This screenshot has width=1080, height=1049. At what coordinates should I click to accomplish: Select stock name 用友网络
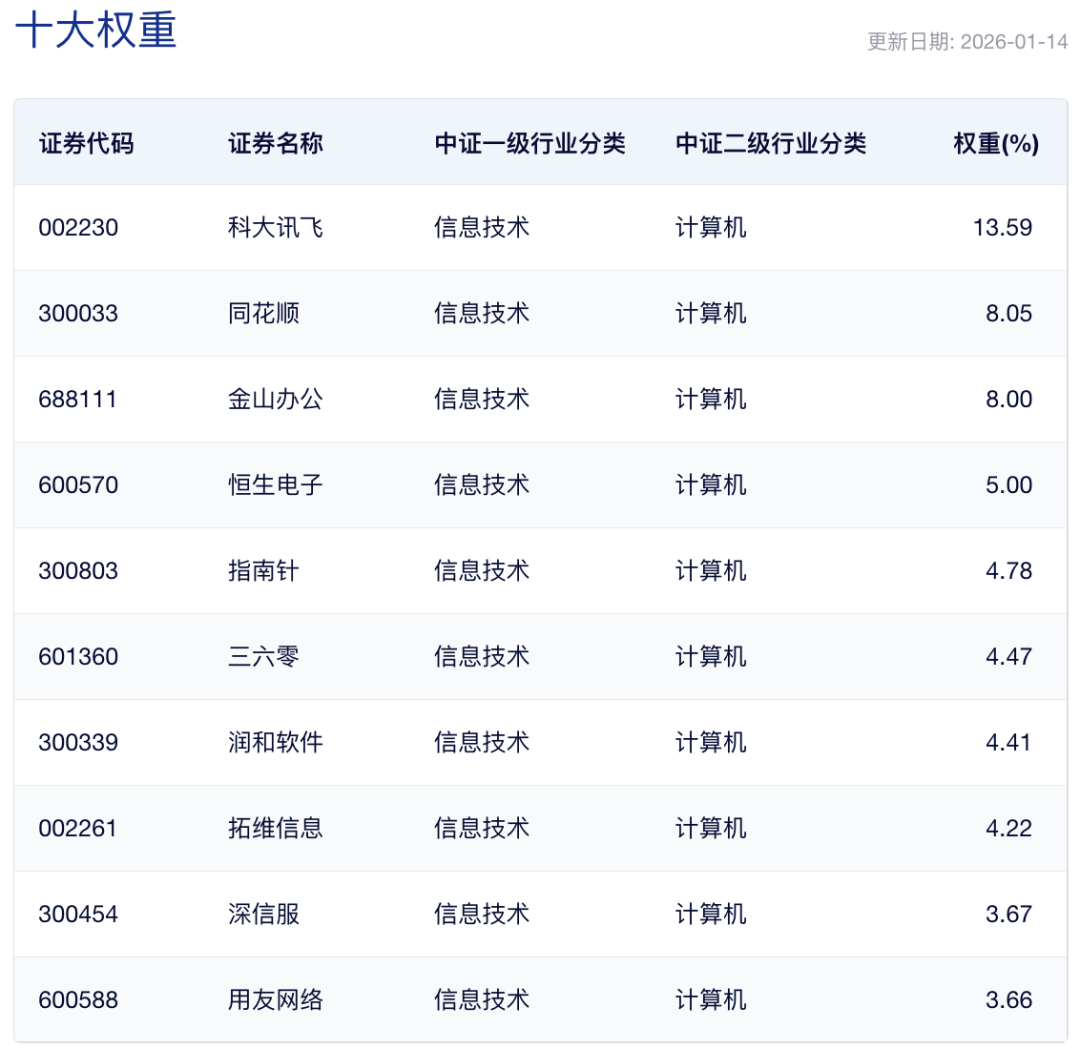pos(276,1000)
